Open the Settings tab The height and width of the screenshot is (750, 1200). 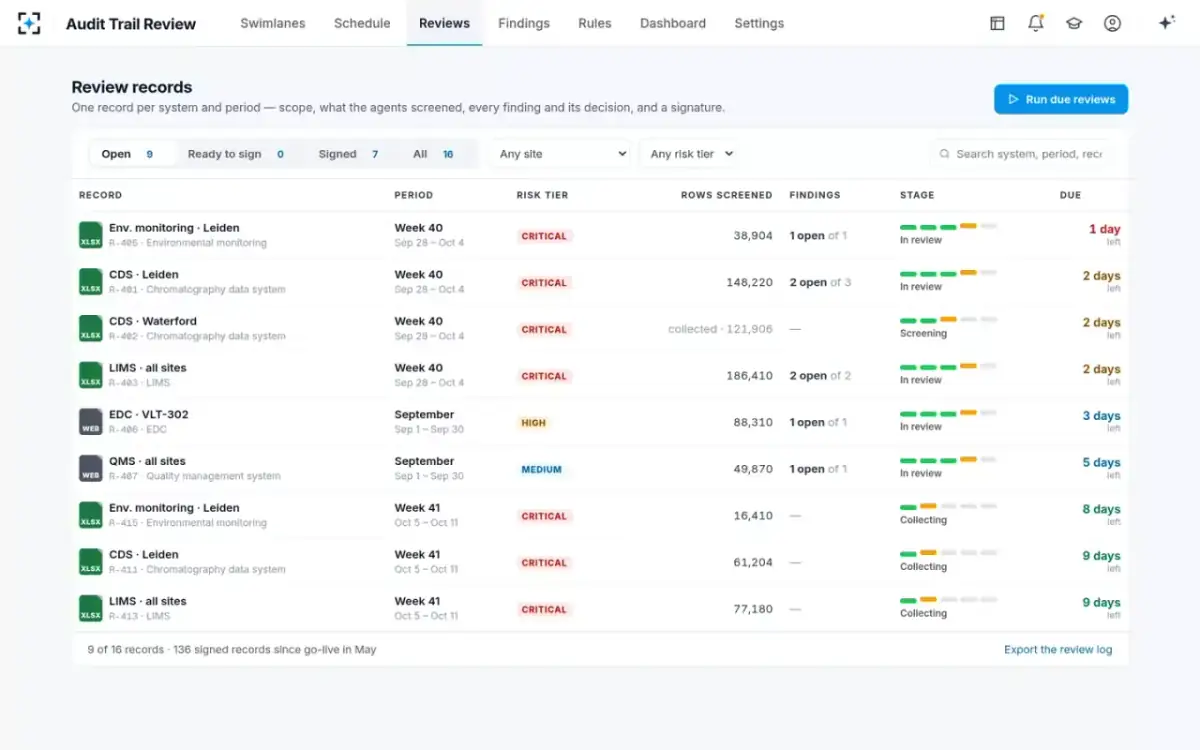click(759, 23)
